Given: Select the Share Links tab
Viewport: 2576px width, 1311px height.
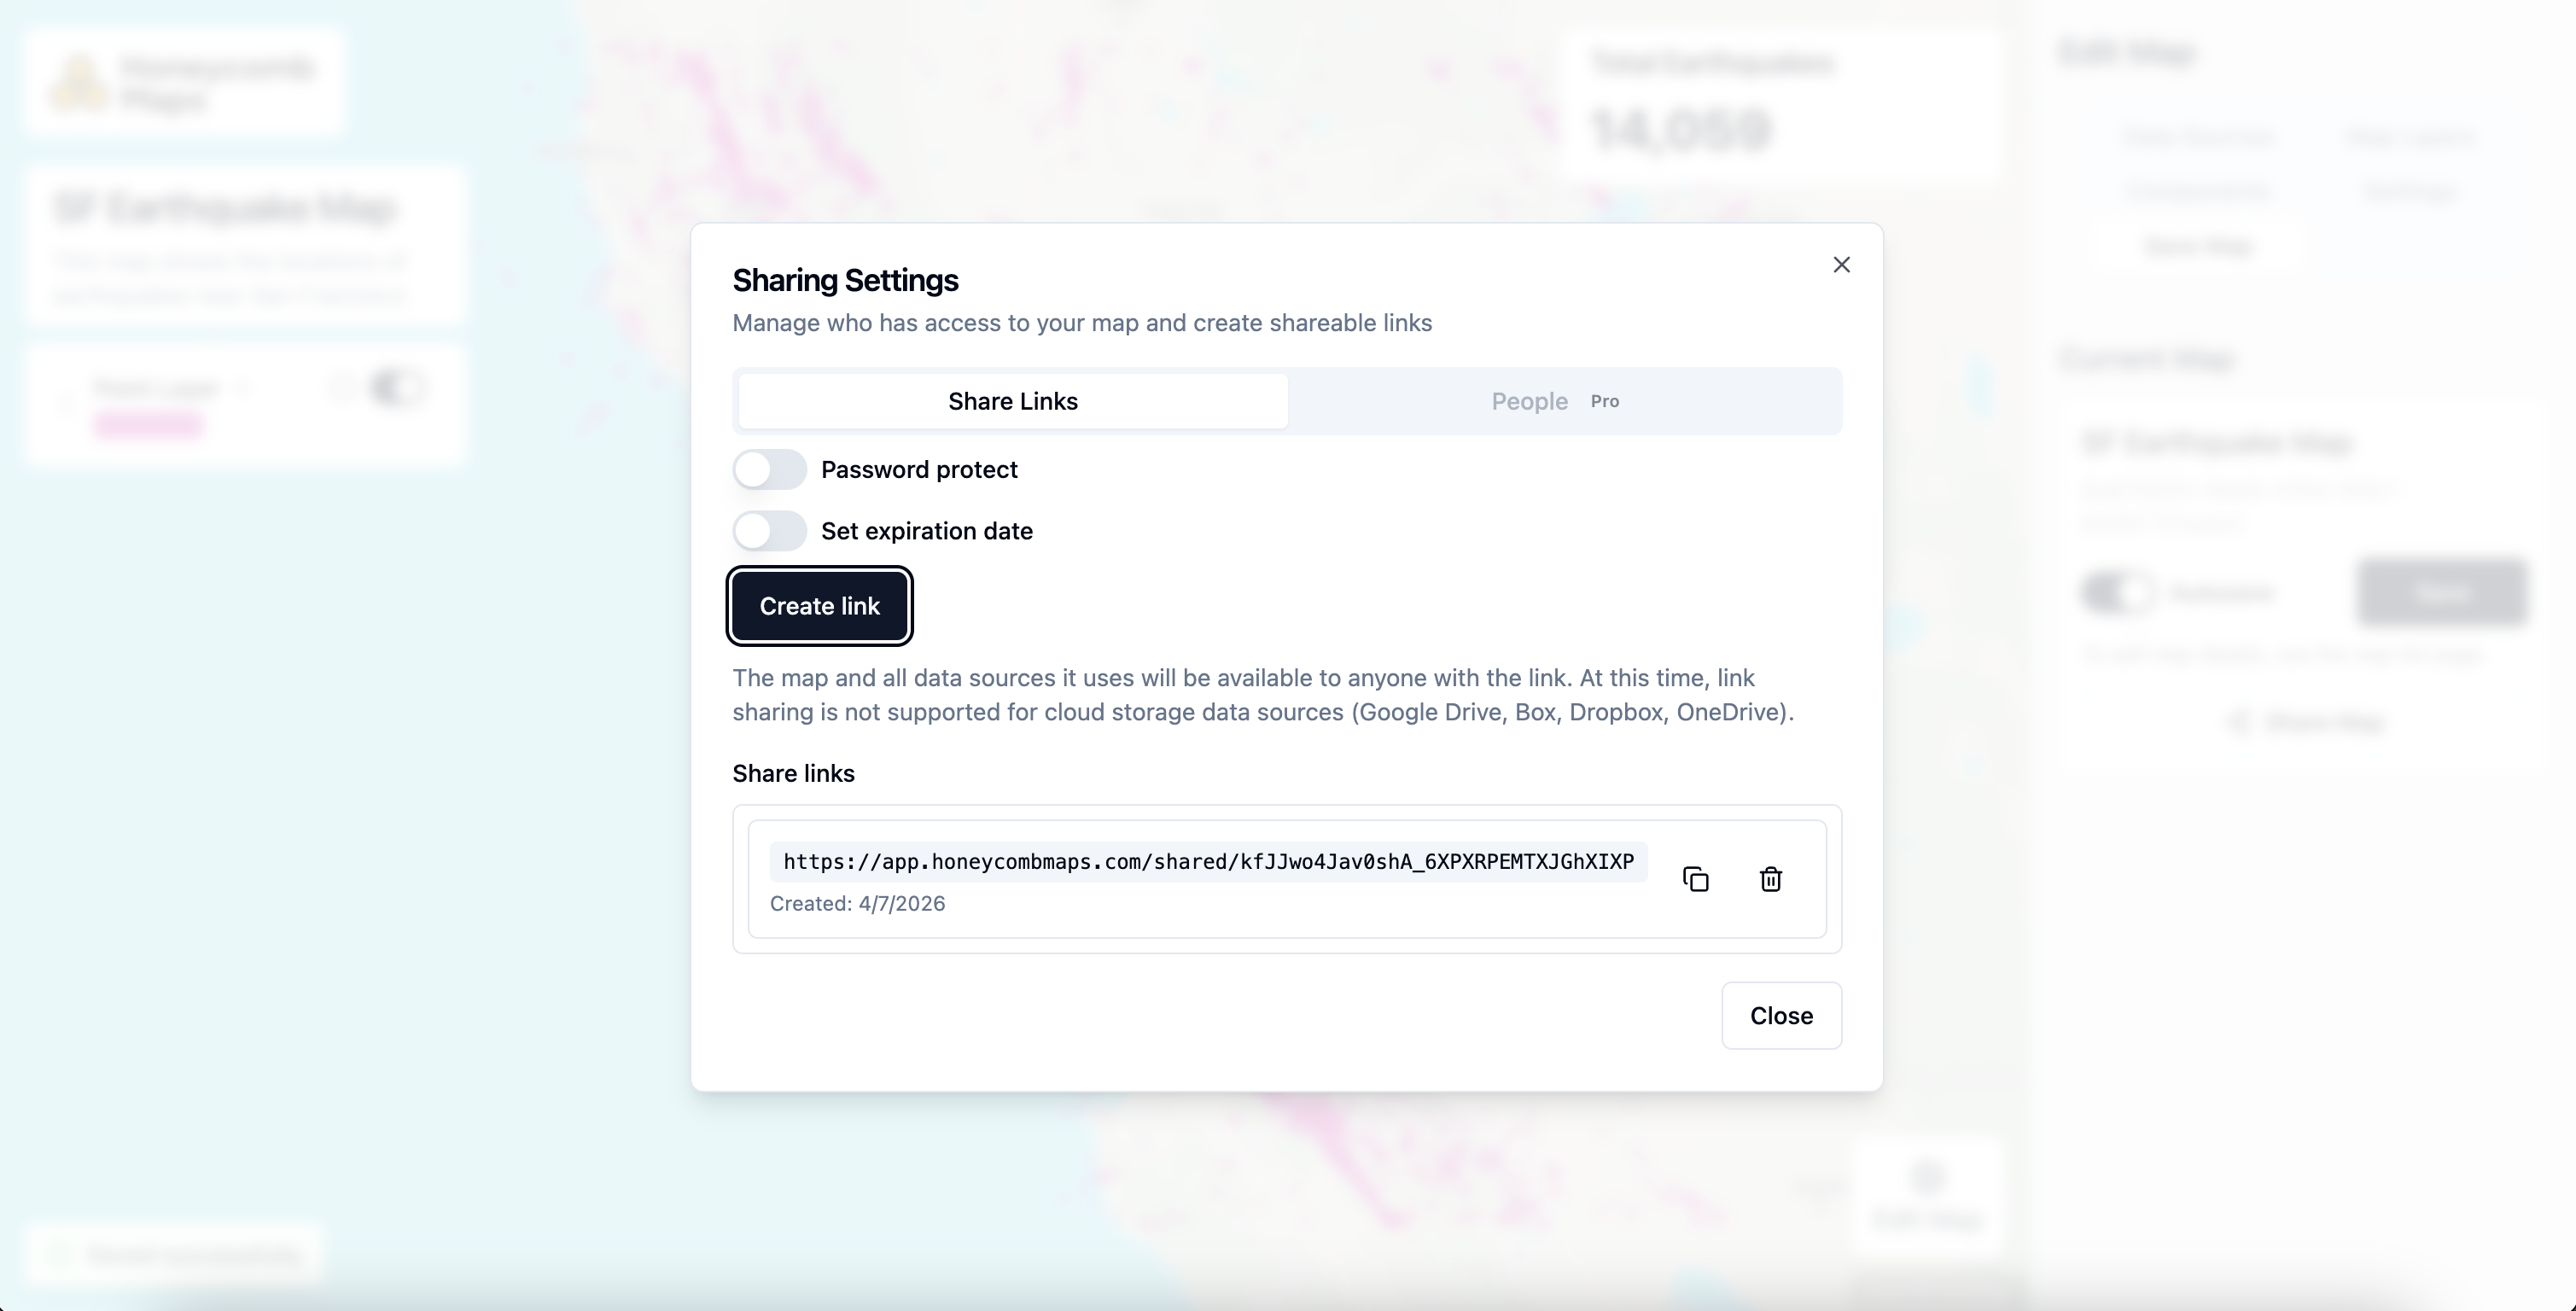Looking at the screenshot, I should tap(1012, 401).
